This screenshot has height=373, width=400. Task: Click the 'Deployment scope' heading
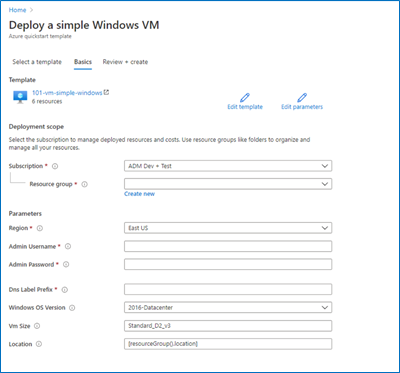36,127
